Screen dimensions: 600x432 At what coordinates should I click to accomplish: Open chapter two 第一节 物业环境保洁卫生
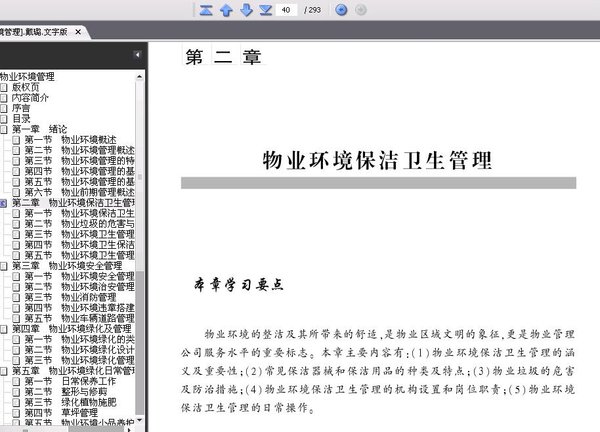point(80,214)
